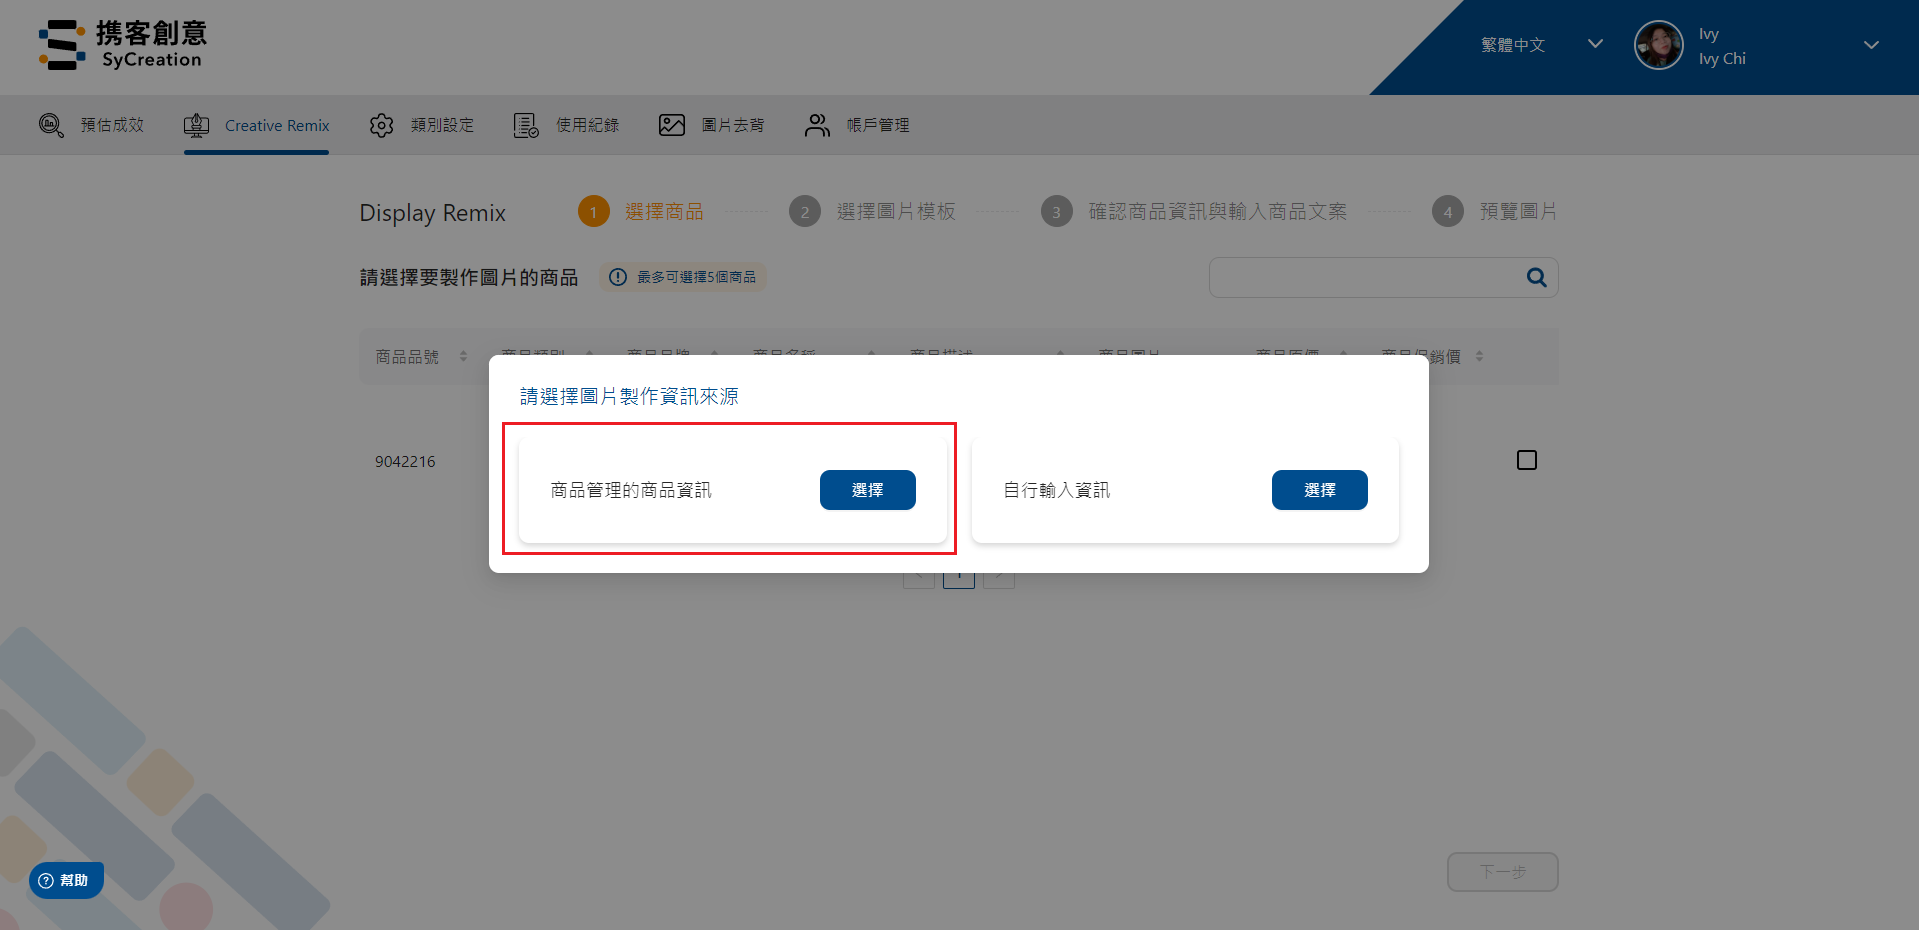1919x930 pixels.
Task: Click the Creative Remix monitor icon
Action: [x=197, y=125]
